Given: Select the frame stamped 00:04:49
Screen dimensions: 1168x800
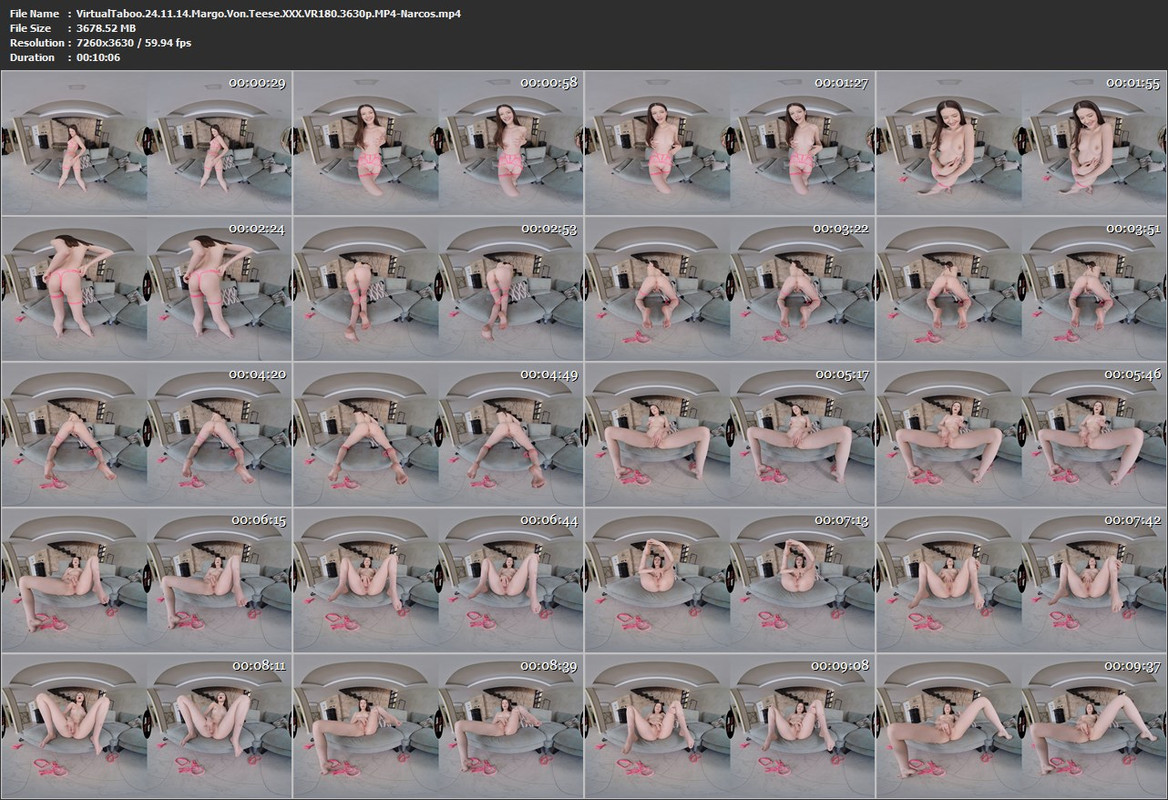Looking at the screenshot, I should [x=438, y=434].
